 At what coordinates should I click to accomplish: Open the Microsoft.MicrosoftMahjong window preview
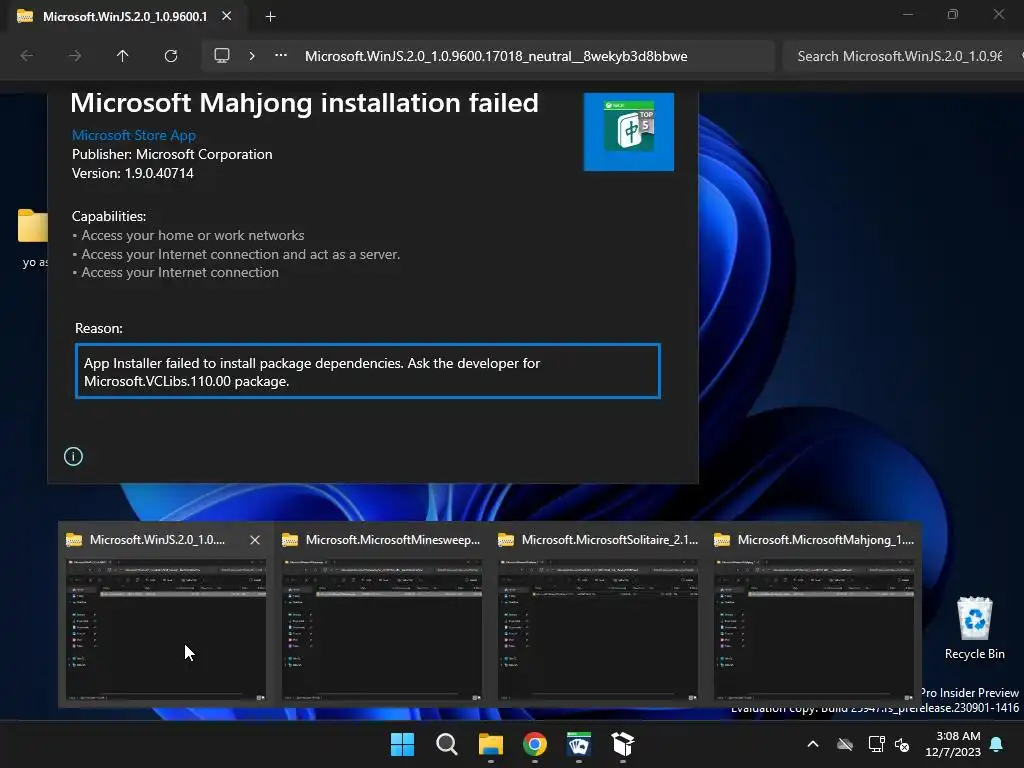[814, 630]
